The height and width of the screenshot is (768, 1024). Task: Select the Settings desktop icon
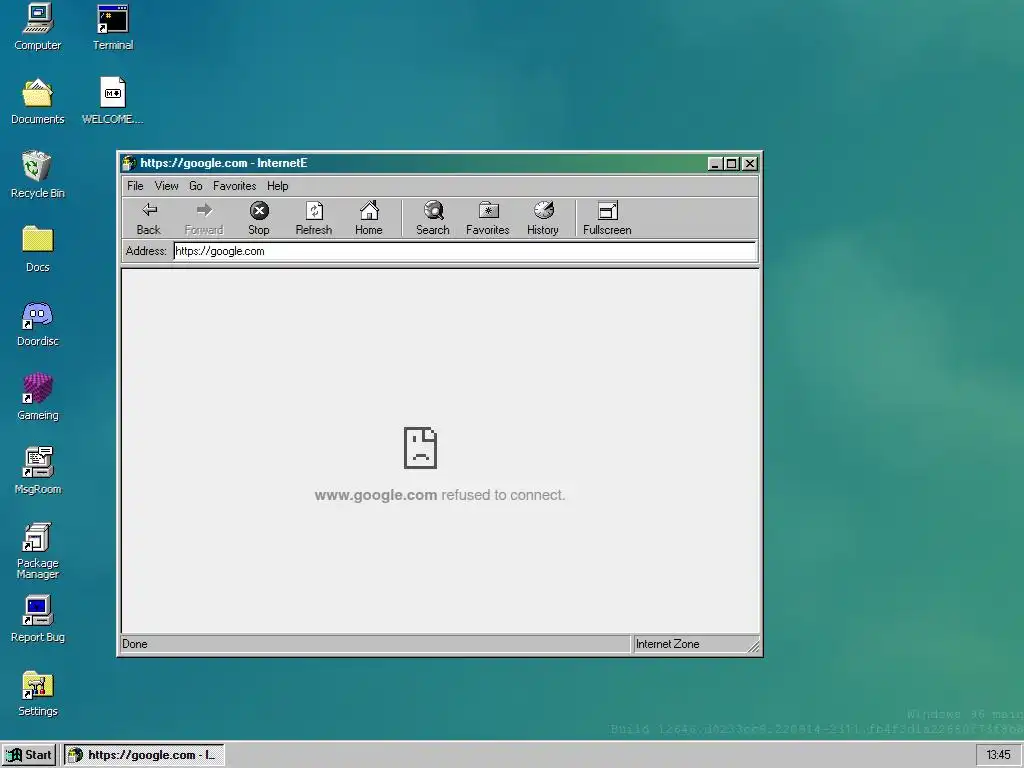[x=38, y=693]
